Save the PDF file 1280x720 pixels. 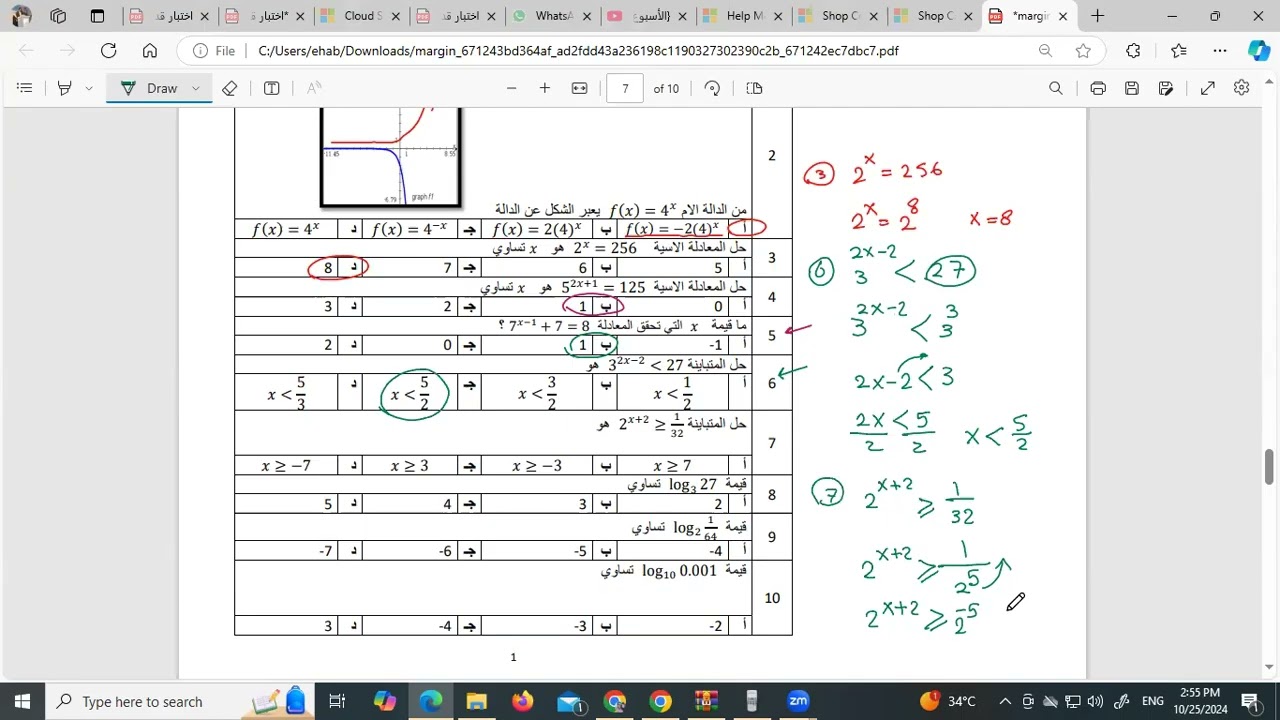(x=1132, y=88)
